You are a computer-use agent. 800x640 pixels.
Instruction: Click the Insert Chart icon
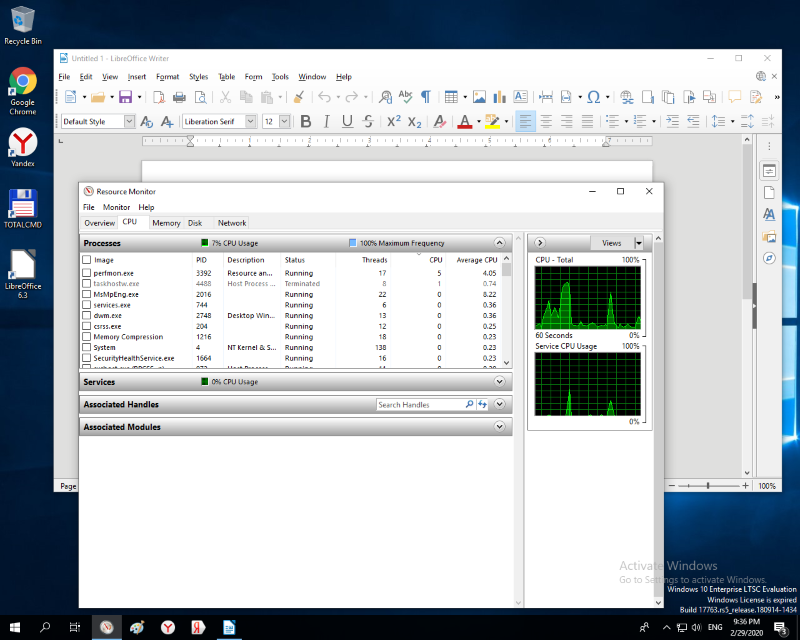pos(499,96)
